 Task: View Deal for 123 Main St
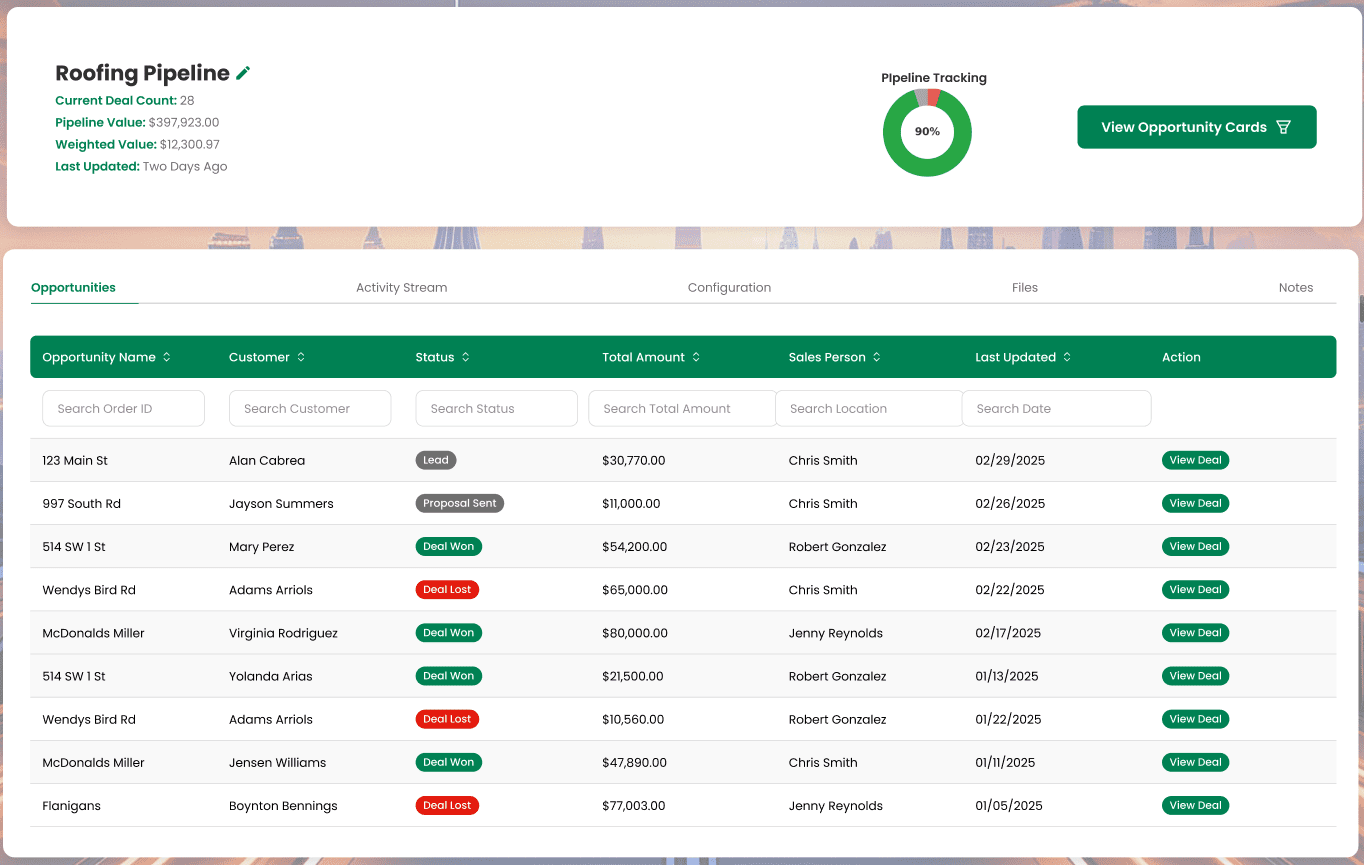(x=1195, y=461)
